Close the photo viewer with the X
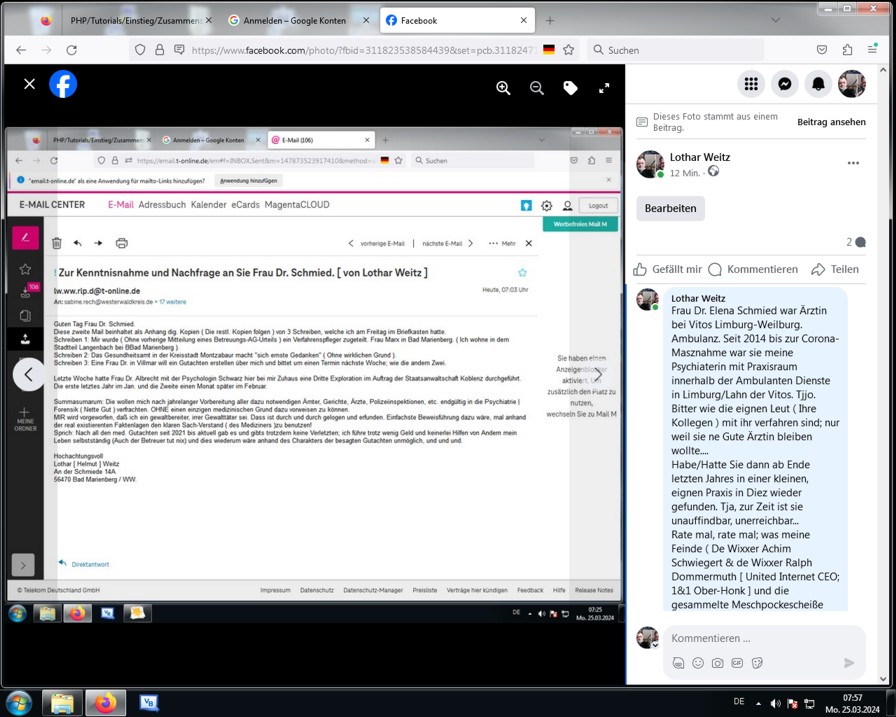The image size is (896, 717). 29,84
